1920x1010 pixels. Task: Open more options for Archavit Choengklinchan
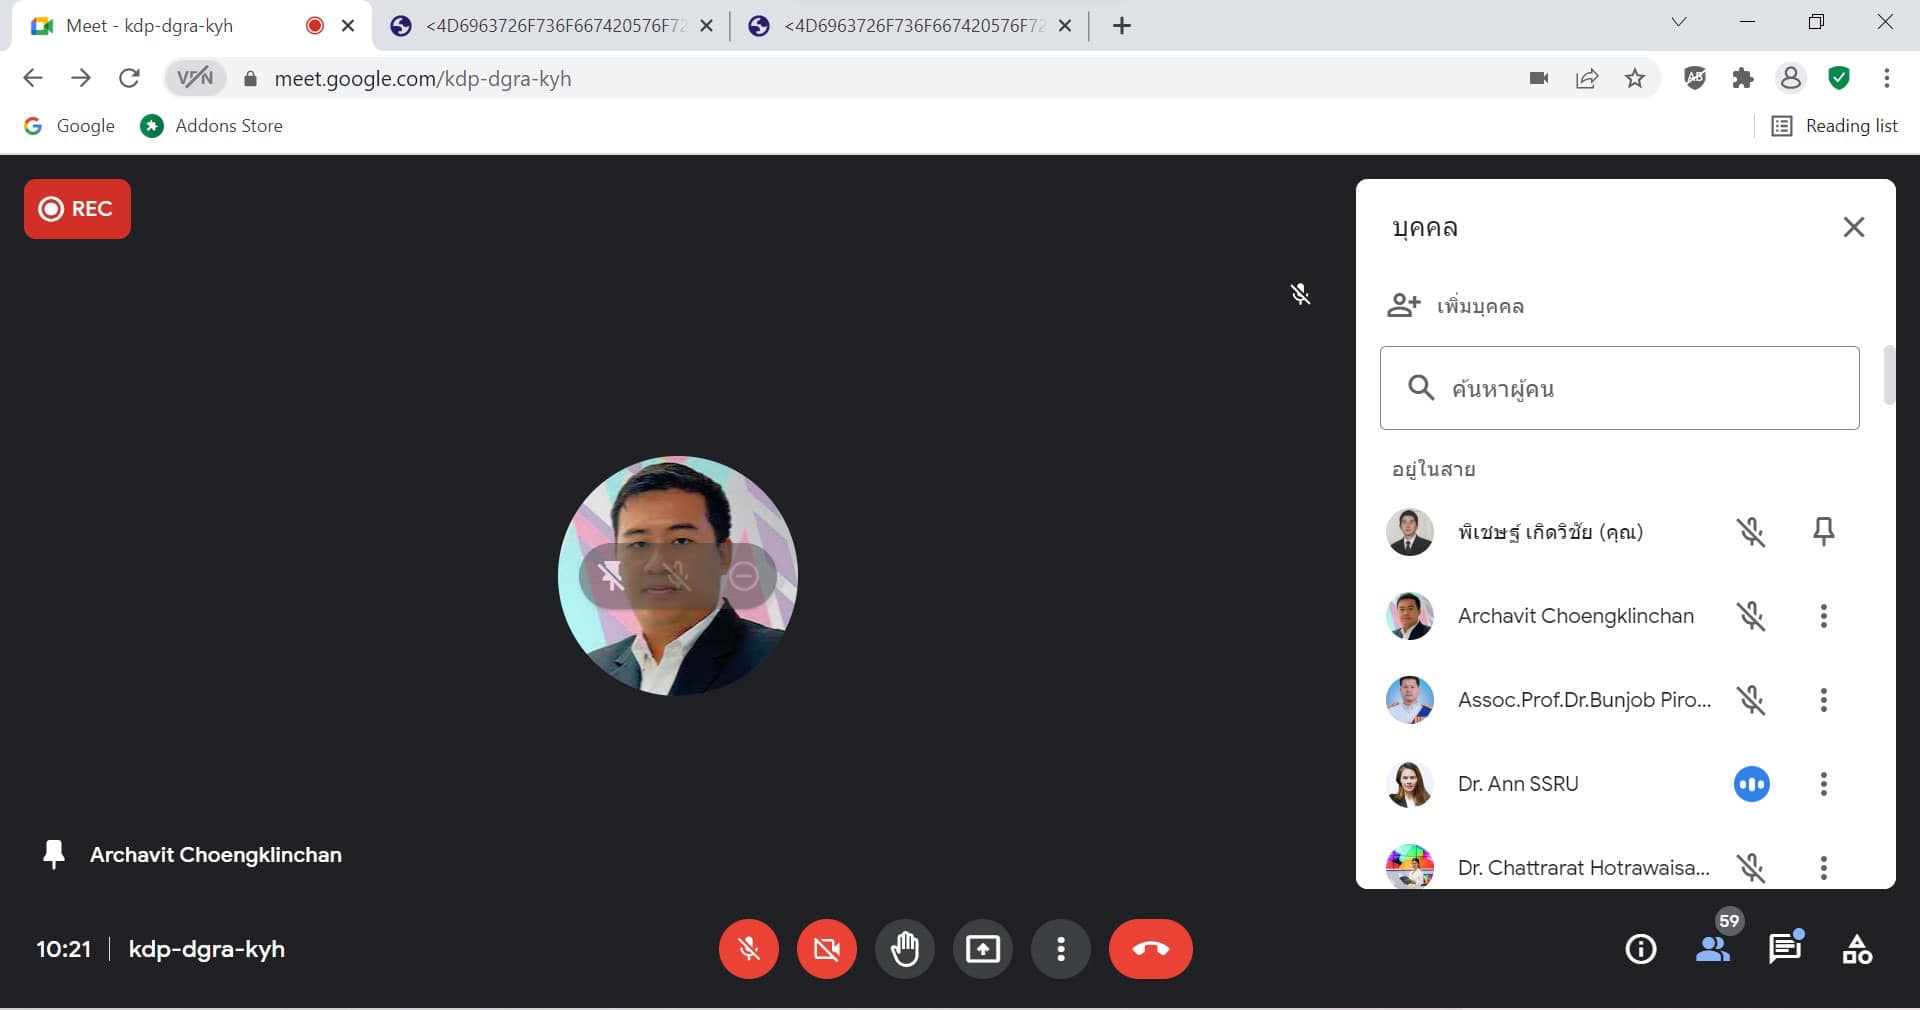pos(1823,616)
